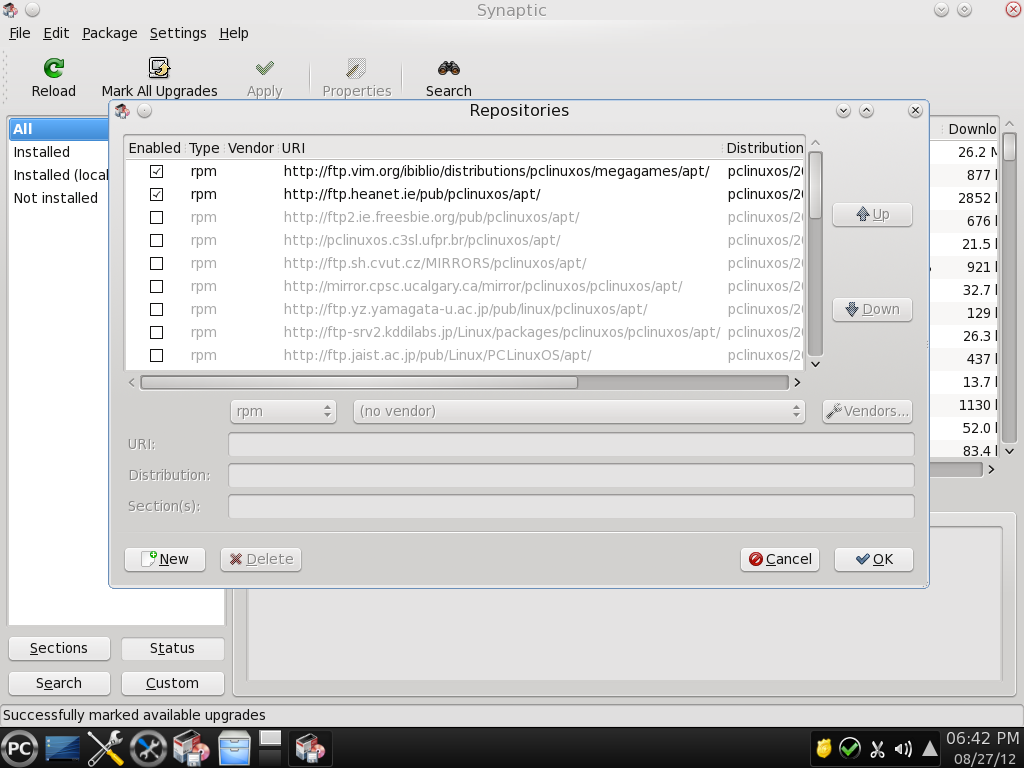The height and width of the screenshot is (768, 1024).
Task: Click the Synaptic window menu icon in title bar
Action: [x=10, y=10]
